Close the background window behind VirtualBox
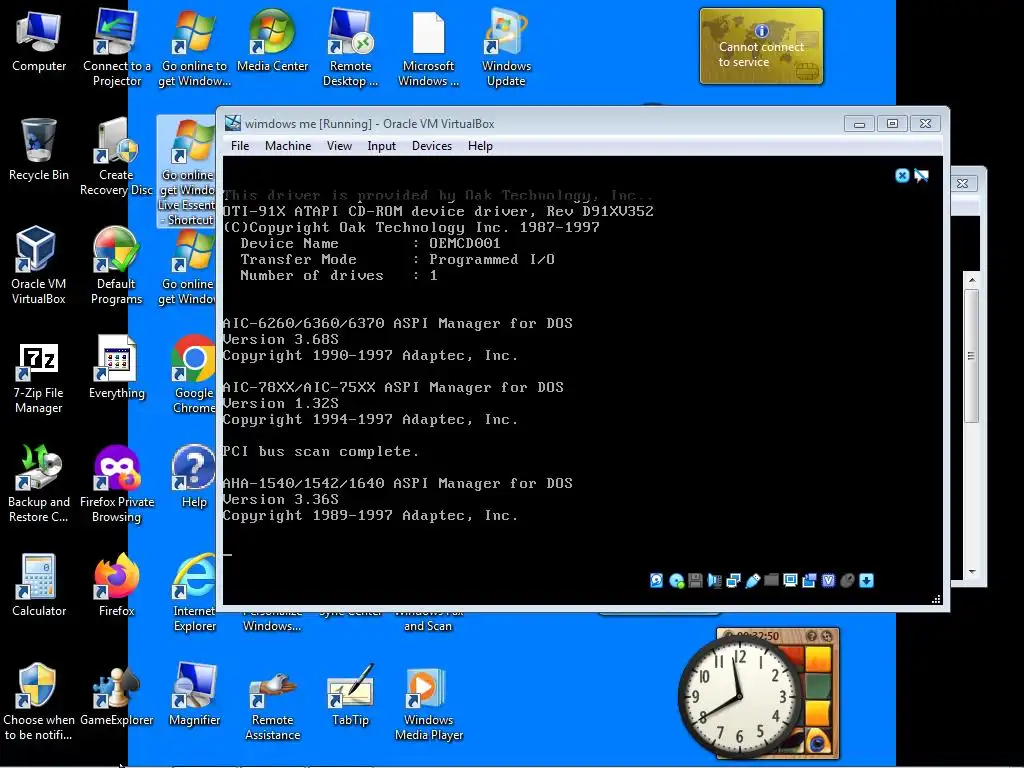The width and height of the screenshot is (1024, 768). (963, 184)
